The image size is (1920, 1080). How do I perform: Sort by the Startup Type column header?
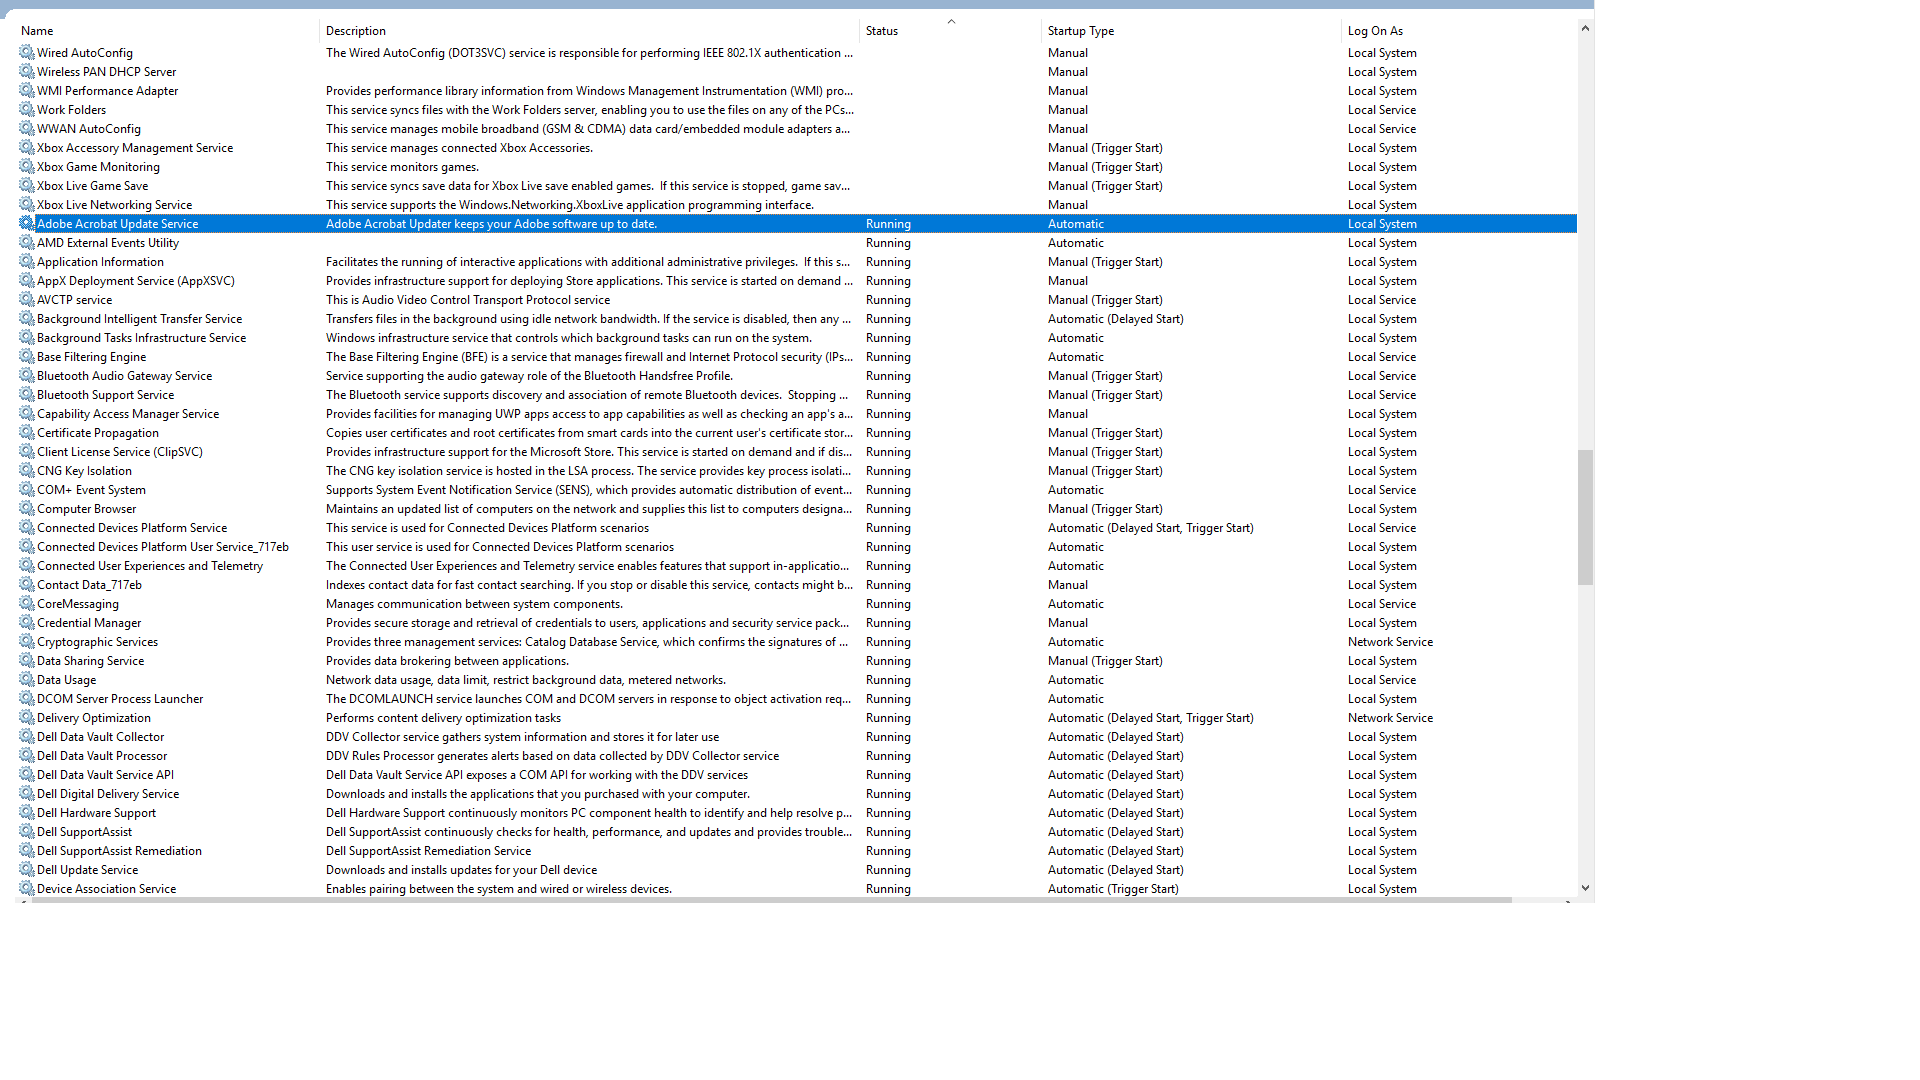pos(1191,31)
